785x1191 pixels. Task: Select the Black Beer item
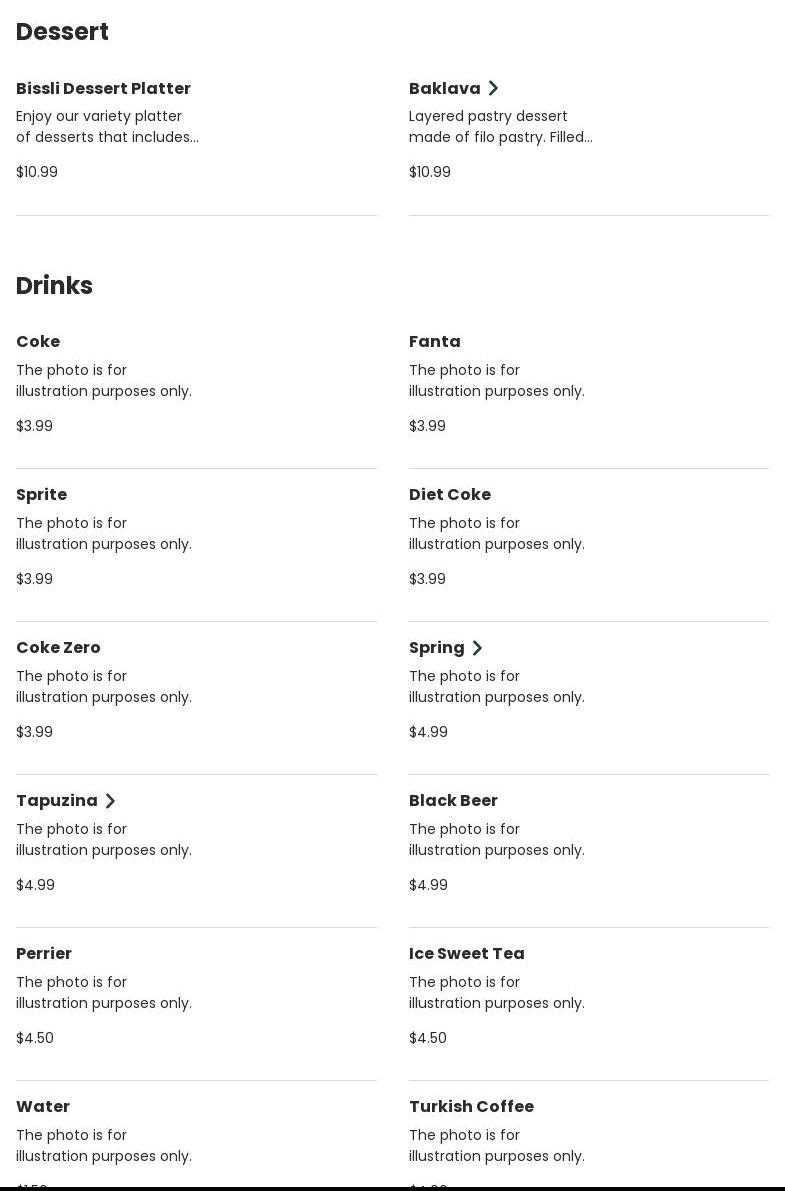[x=453, y=801]
